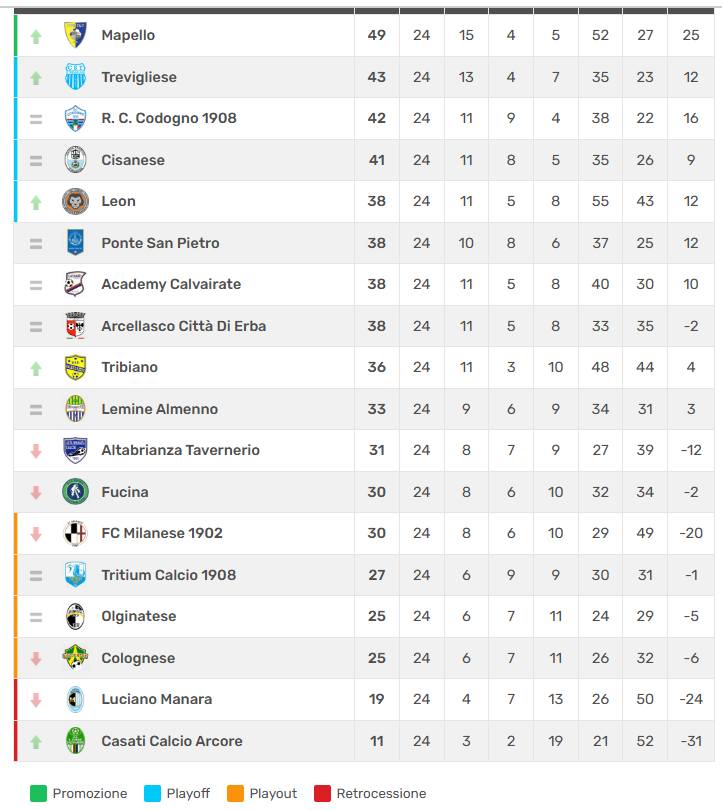Screen dimensions: 722x810
Task: Click the FC Milanese 1902 crest
Action: click(75, 533)
